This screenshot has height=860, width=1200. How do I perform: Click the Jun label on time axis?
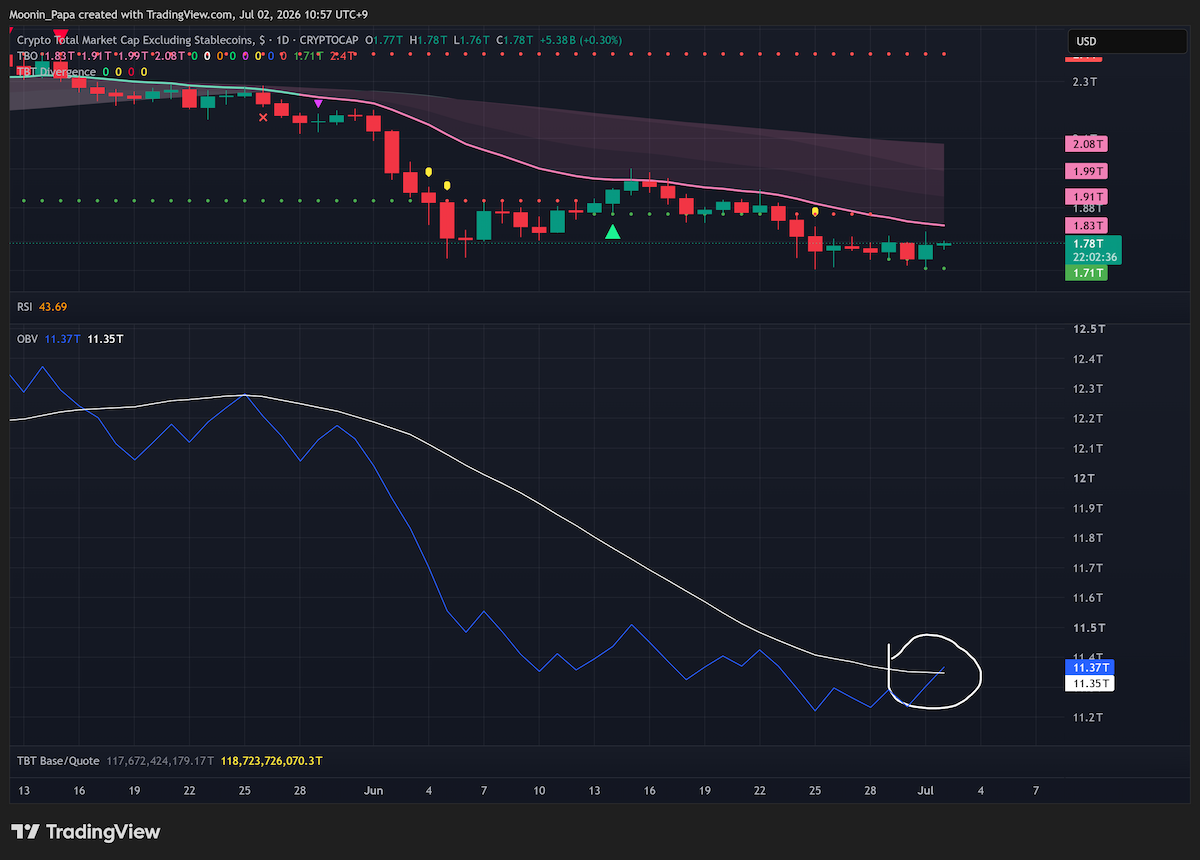[374, 790]
